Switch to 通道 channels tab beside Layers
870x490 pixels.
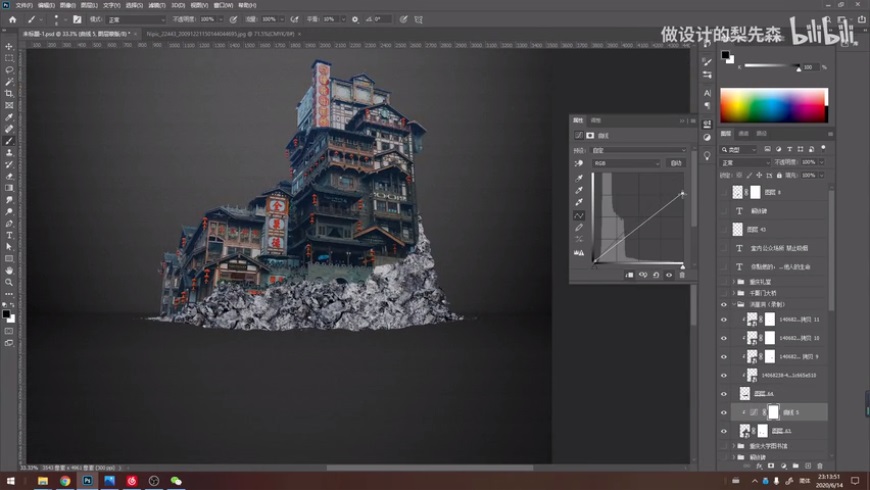(x=743, y=134)
